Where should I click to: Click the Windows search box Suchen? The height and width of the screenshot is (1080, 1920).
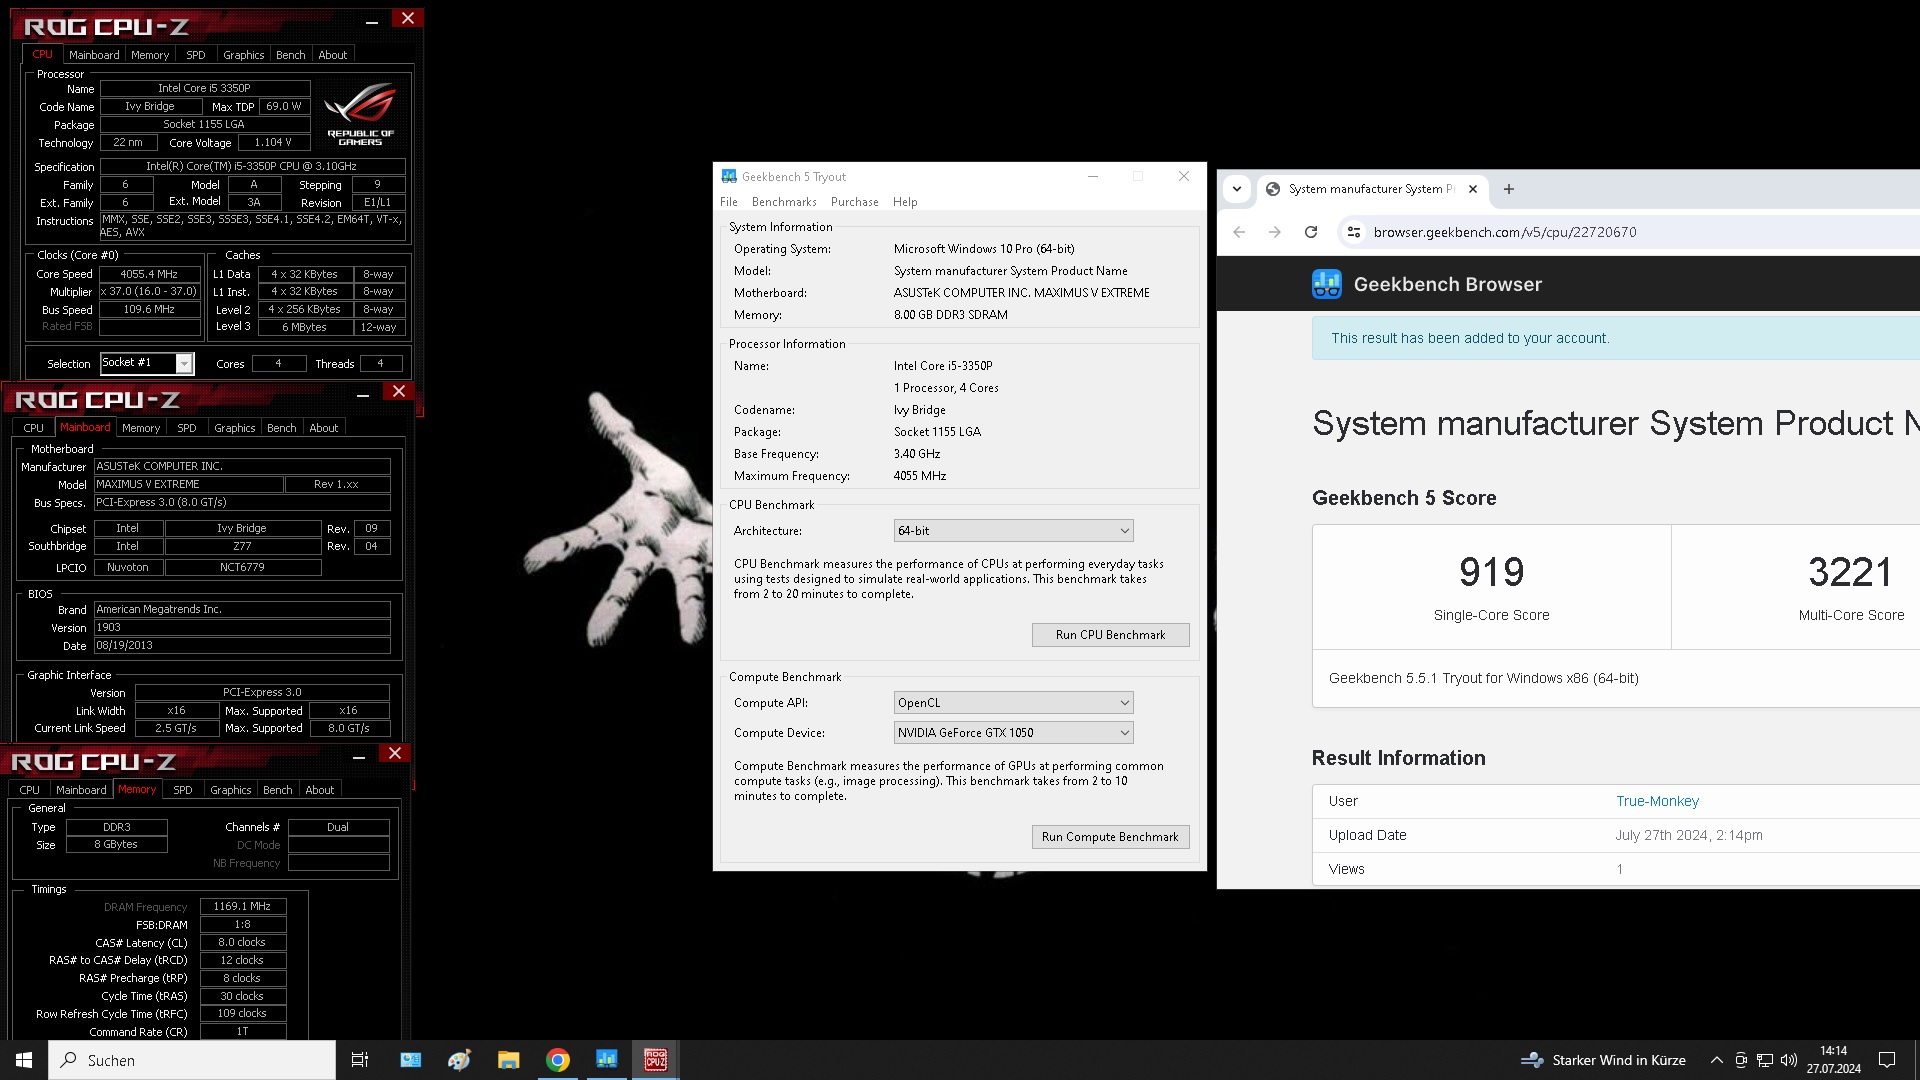tap(192, 1060)
